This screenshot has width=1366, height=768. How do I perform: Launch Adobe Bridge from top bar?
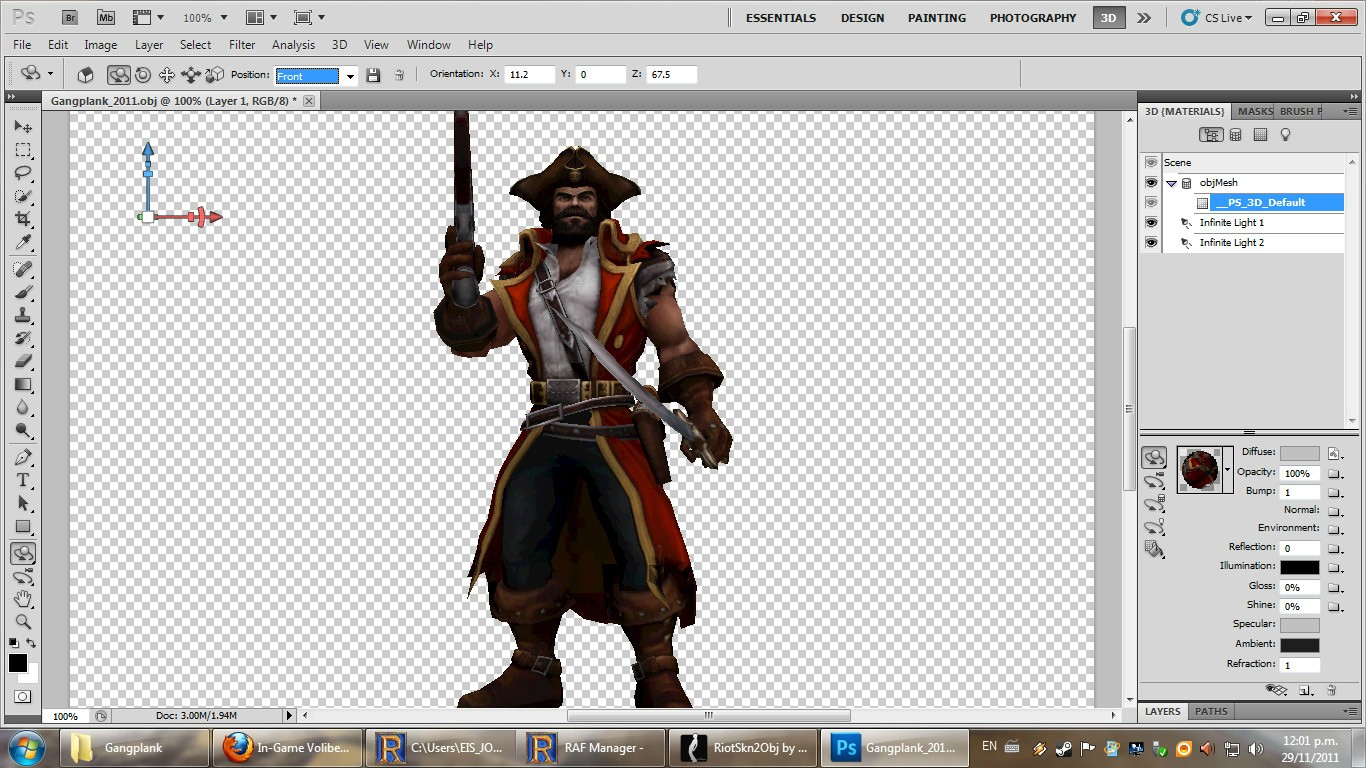(x=70, y=17)
